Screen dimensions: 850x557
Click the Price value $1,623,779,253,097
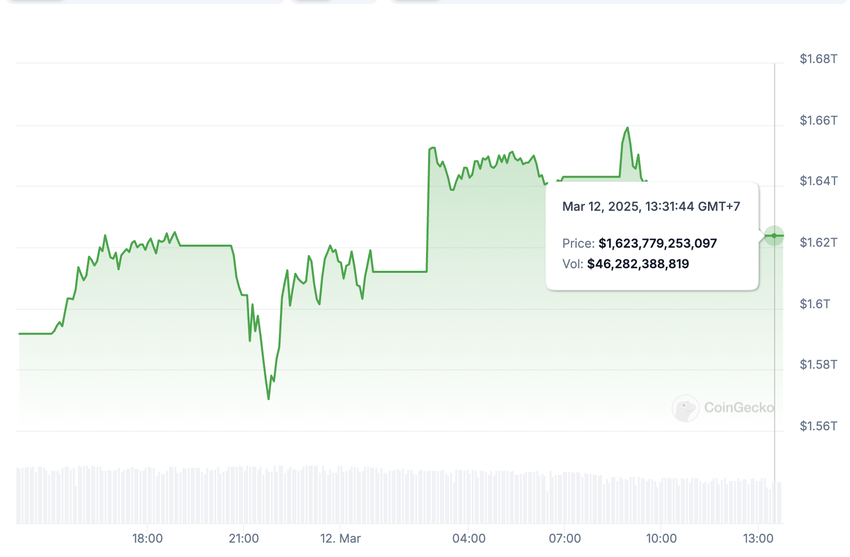click(x=657, y=243)
